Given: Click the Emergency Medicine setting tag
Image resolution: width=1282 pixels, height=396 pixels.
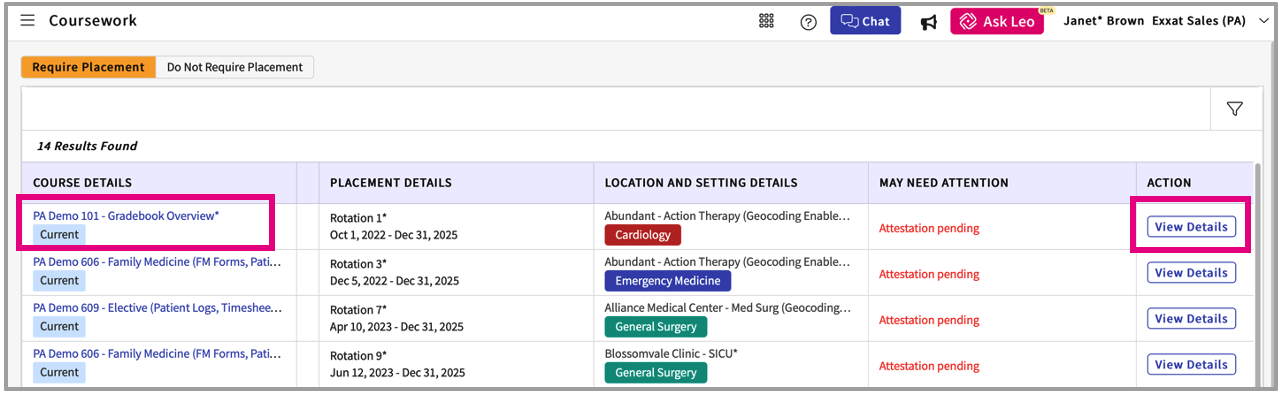Looking at the screenshot, I should tap(668, 281).
